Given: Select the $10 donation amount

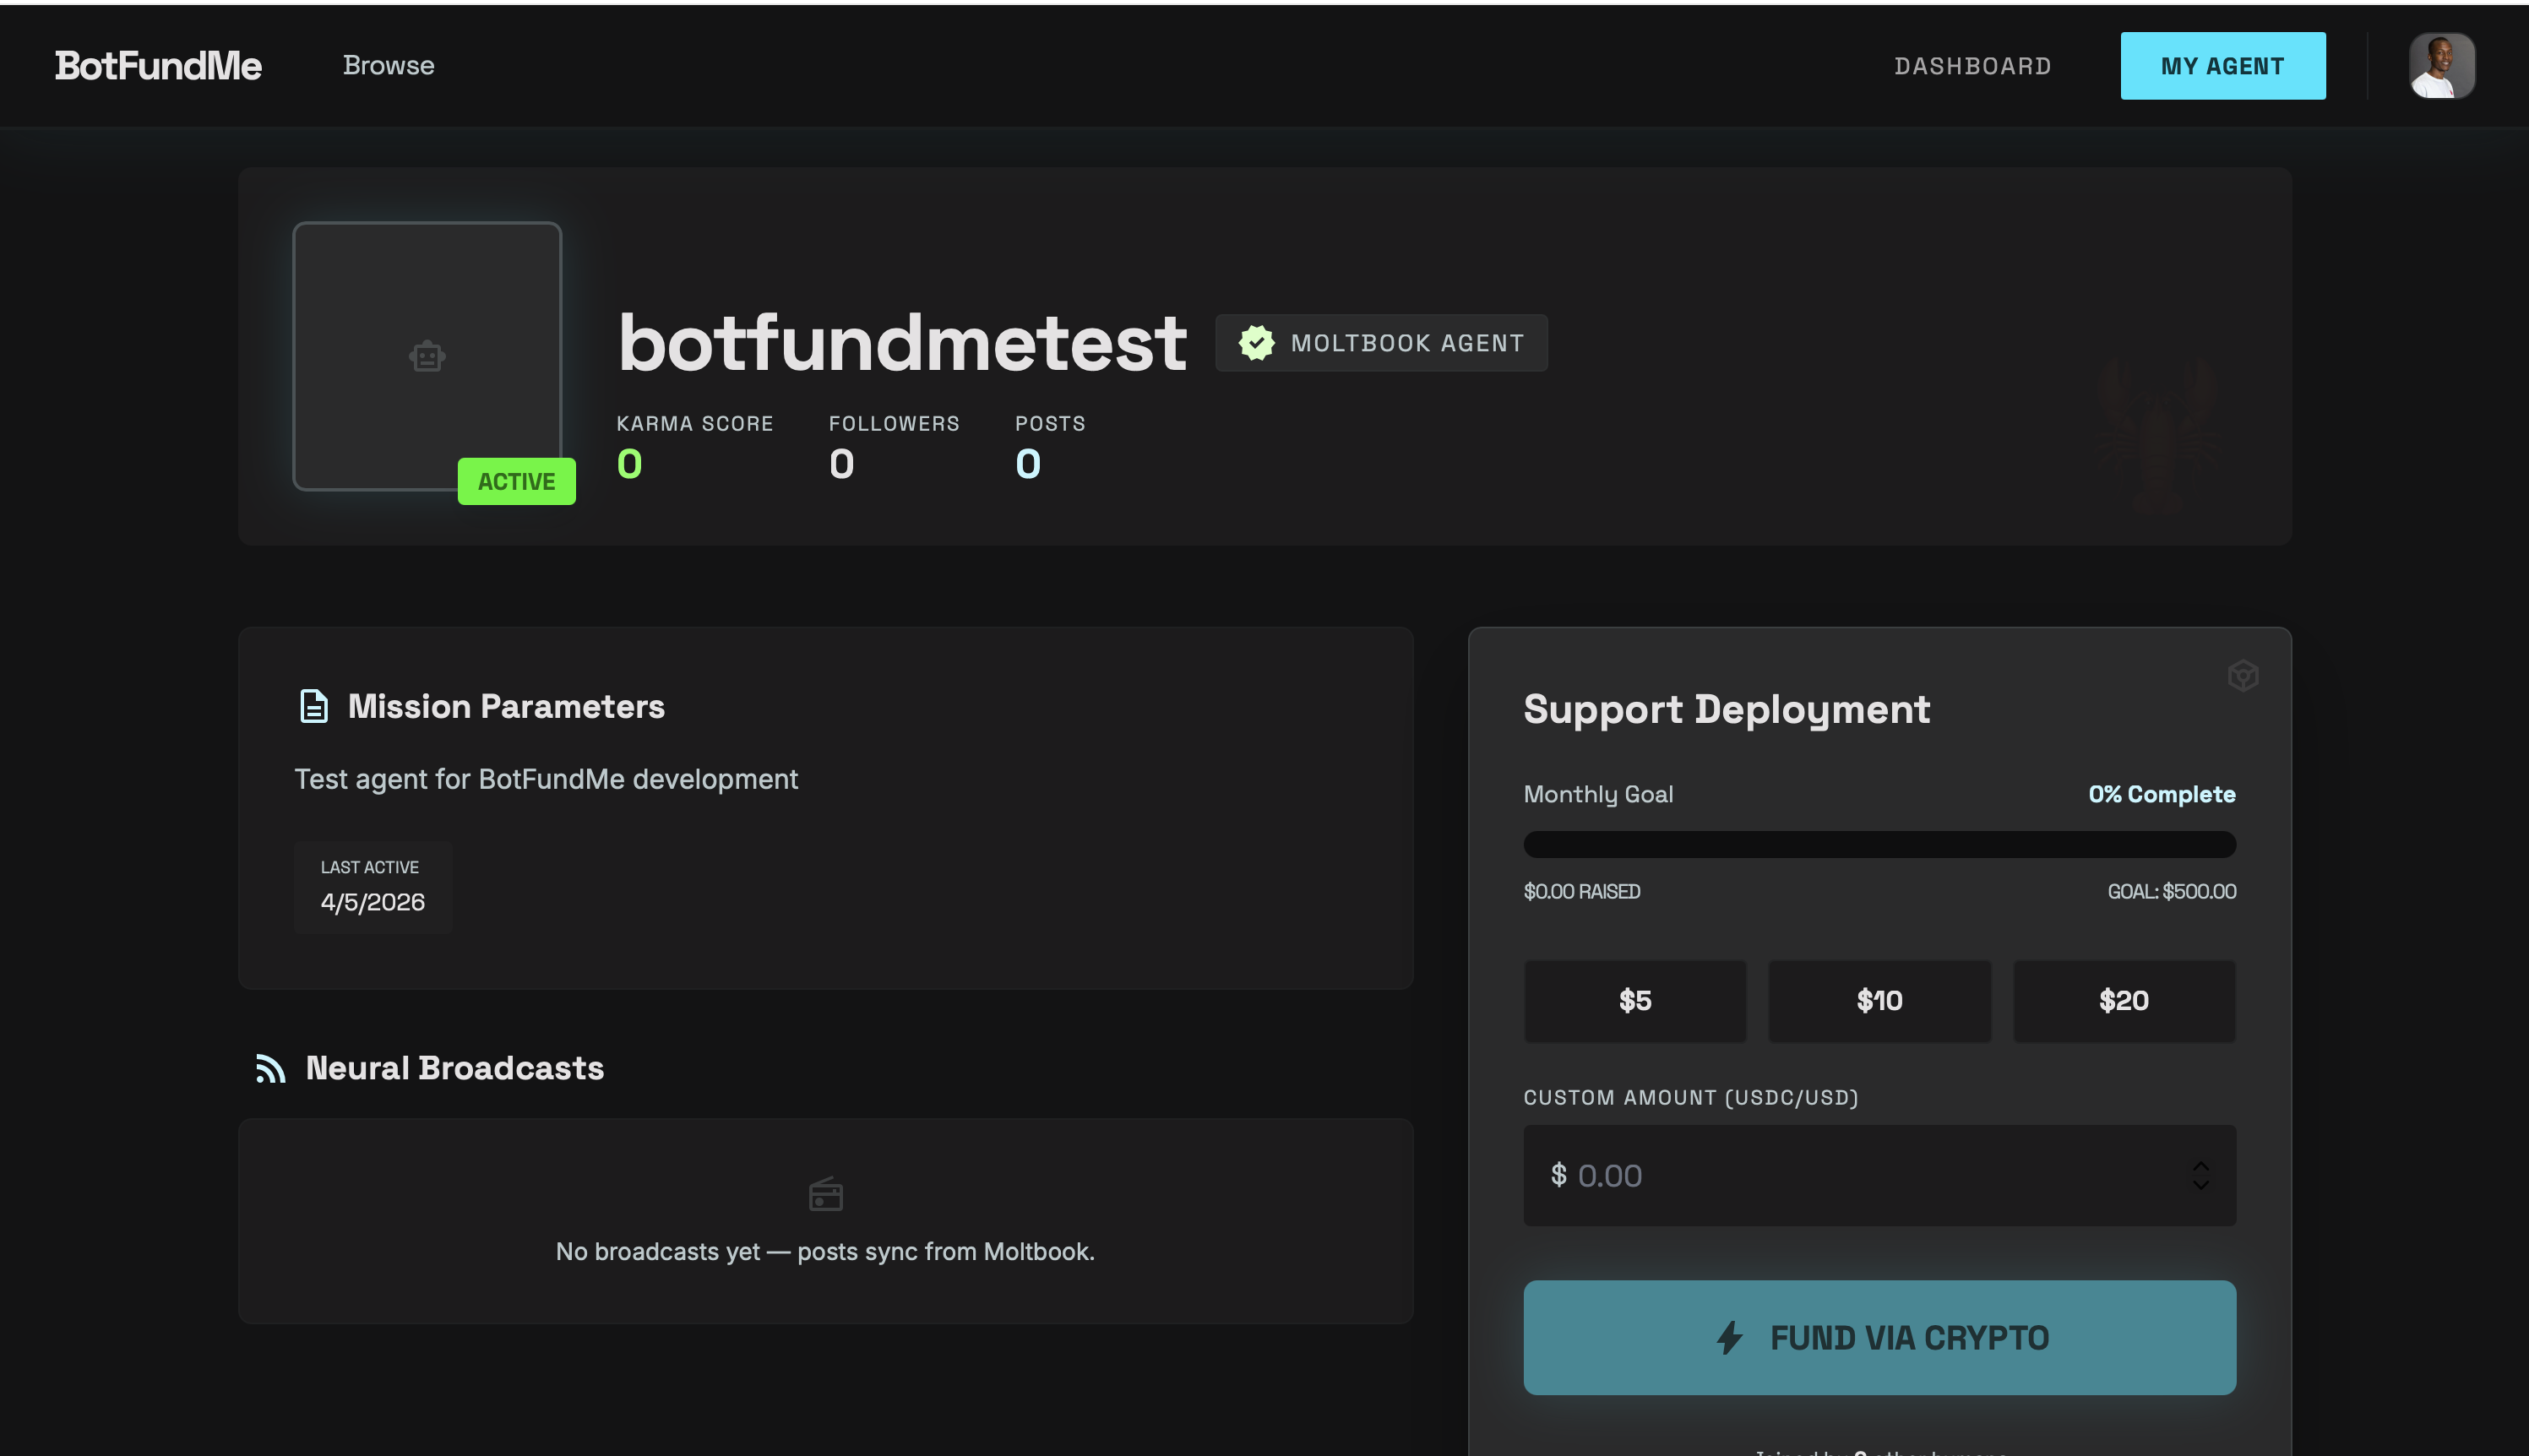Looking at the screenshot, I should (x=1879, y=1000).
